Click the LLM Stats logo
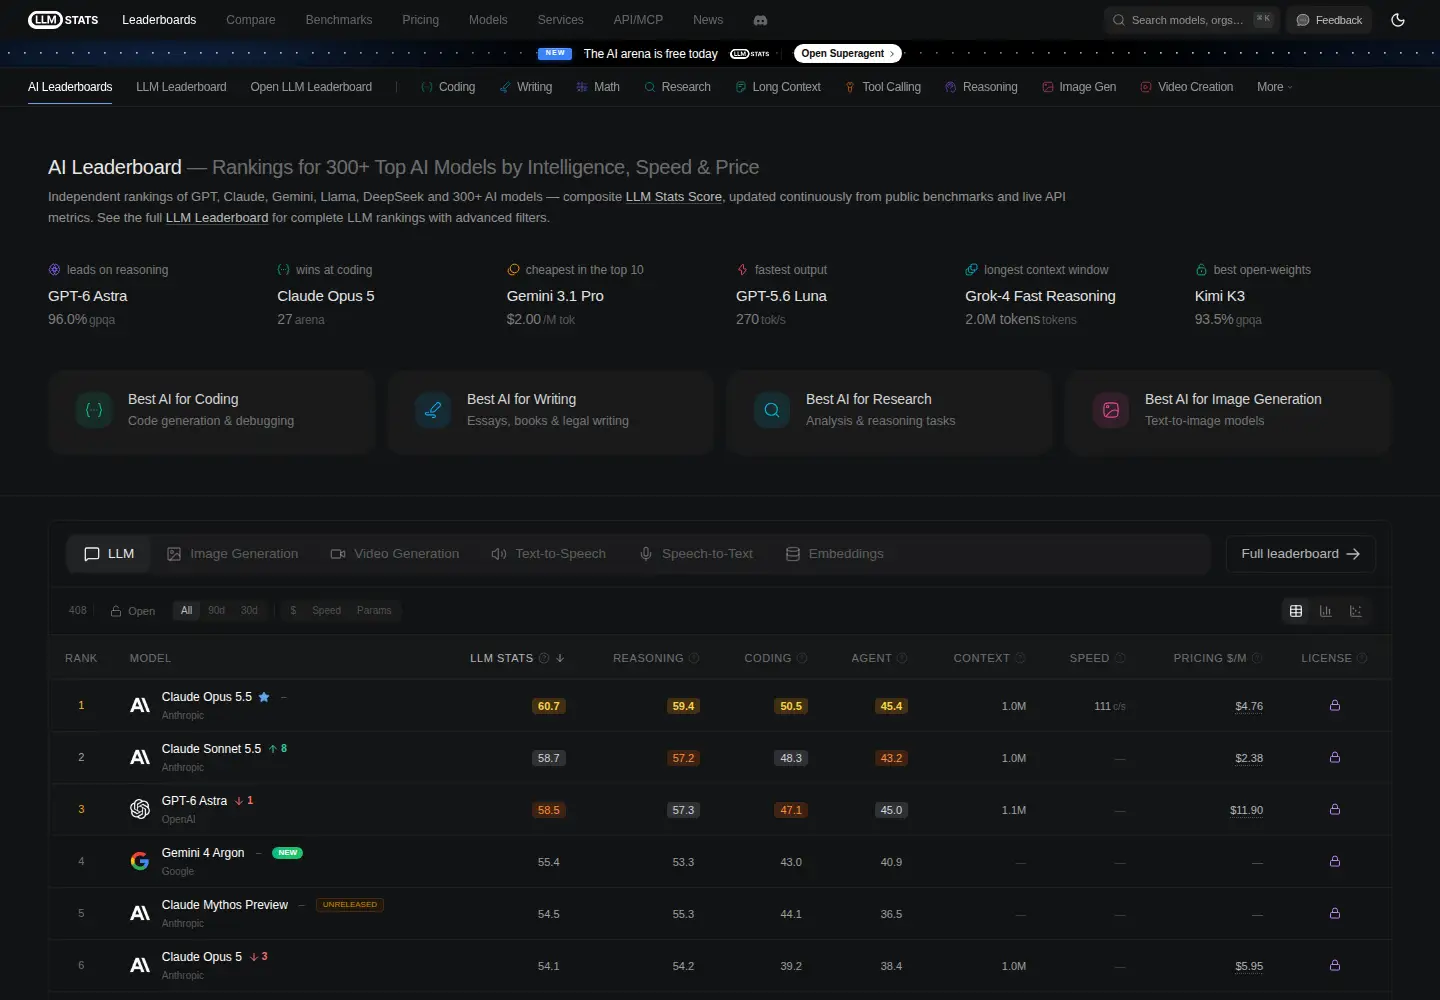The width and height of the screenshot is (1440, 1000). (x=64, y=20)
